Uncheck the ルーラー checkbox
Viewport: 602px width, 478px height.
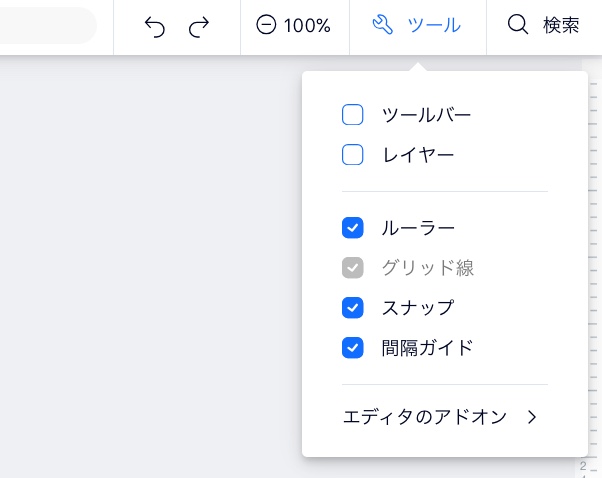tap(352, 228)
